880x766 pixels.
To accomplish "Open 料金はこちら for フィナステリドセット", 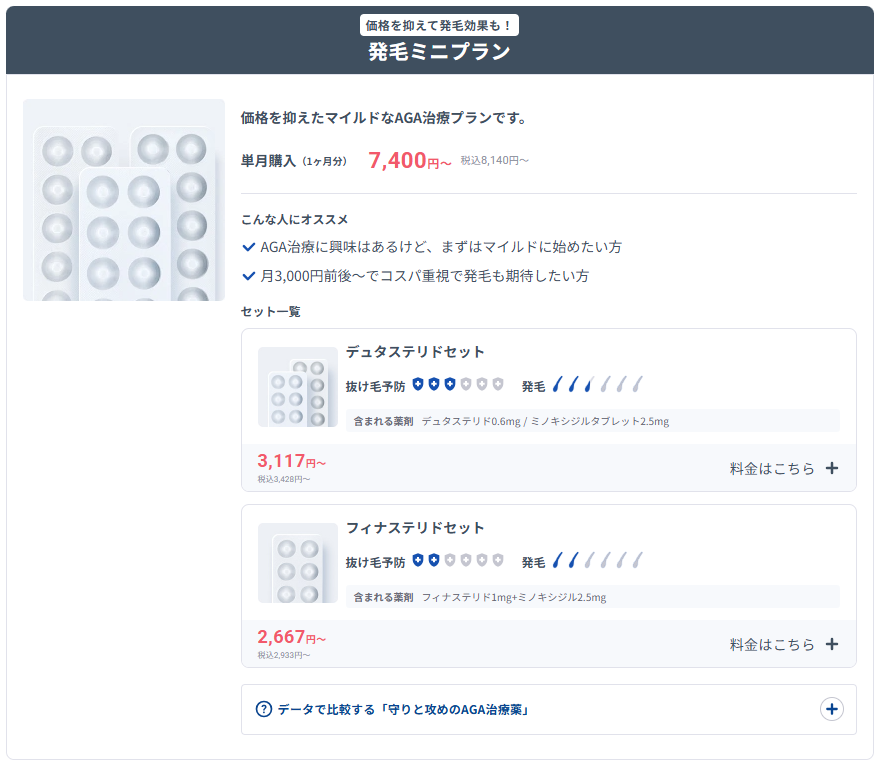I will [x=772, y=644].
